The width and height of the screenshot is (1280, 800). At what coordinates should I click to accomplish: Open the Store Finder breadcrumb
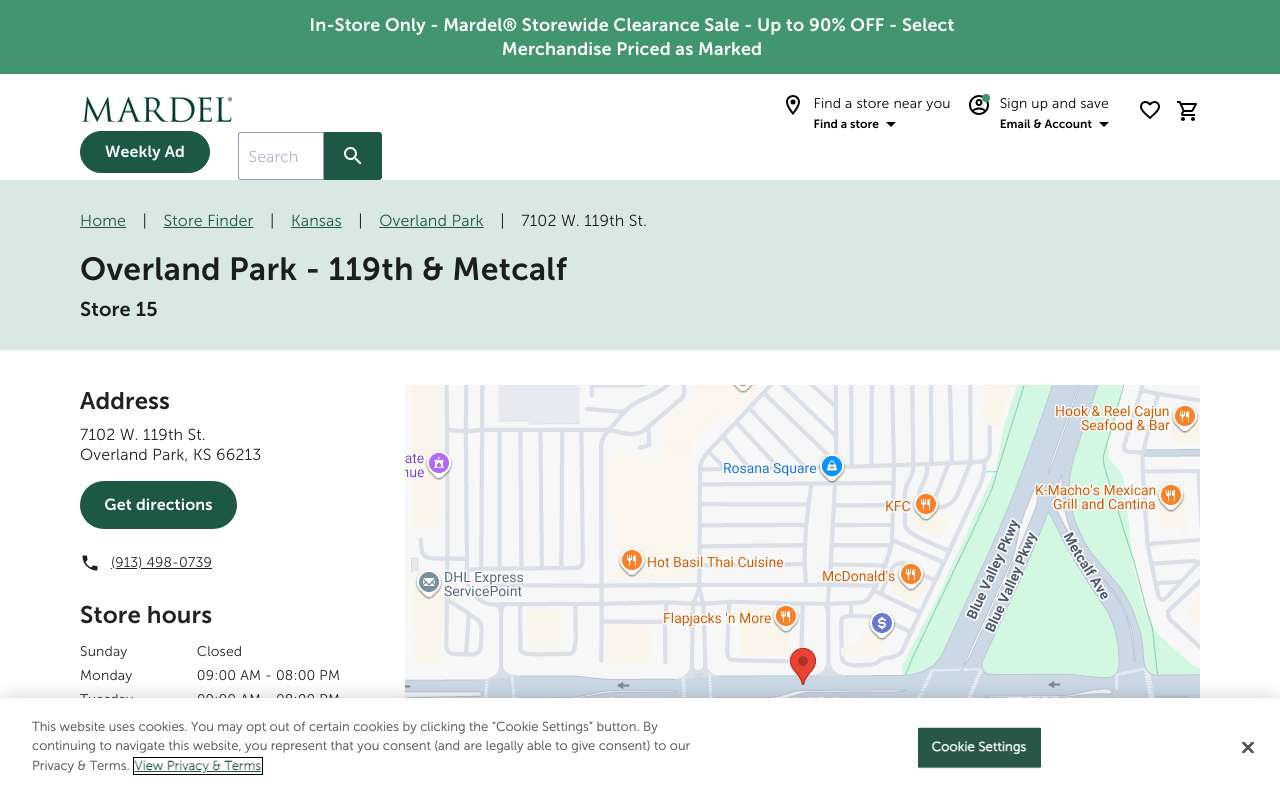click(208, 221)
